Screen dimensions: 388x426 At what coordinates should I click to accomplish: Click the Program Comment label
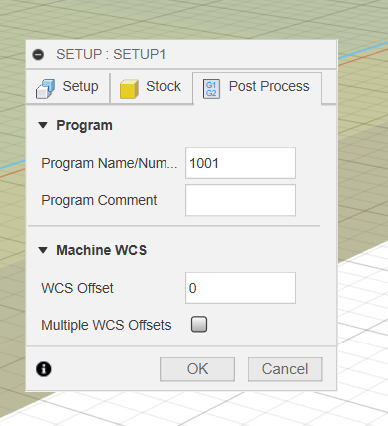(99, 200)
